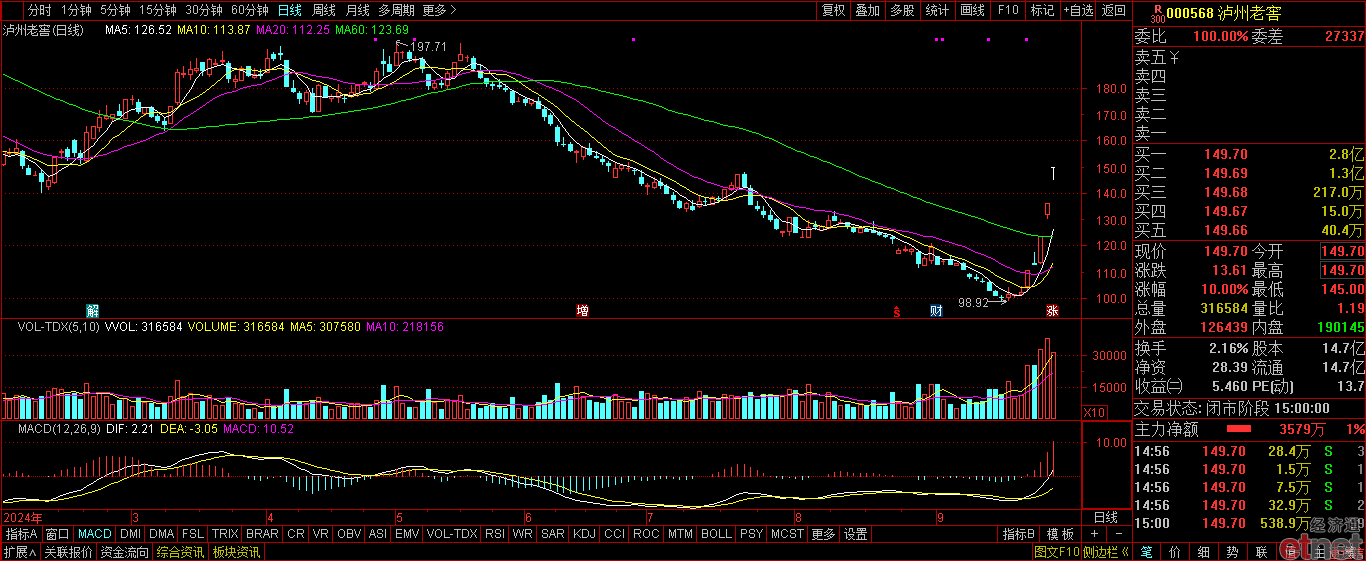This screenshot has height=561, width=1366.
Task: Click the R300 badge next to the stock code
Action: click(1157, 13)
